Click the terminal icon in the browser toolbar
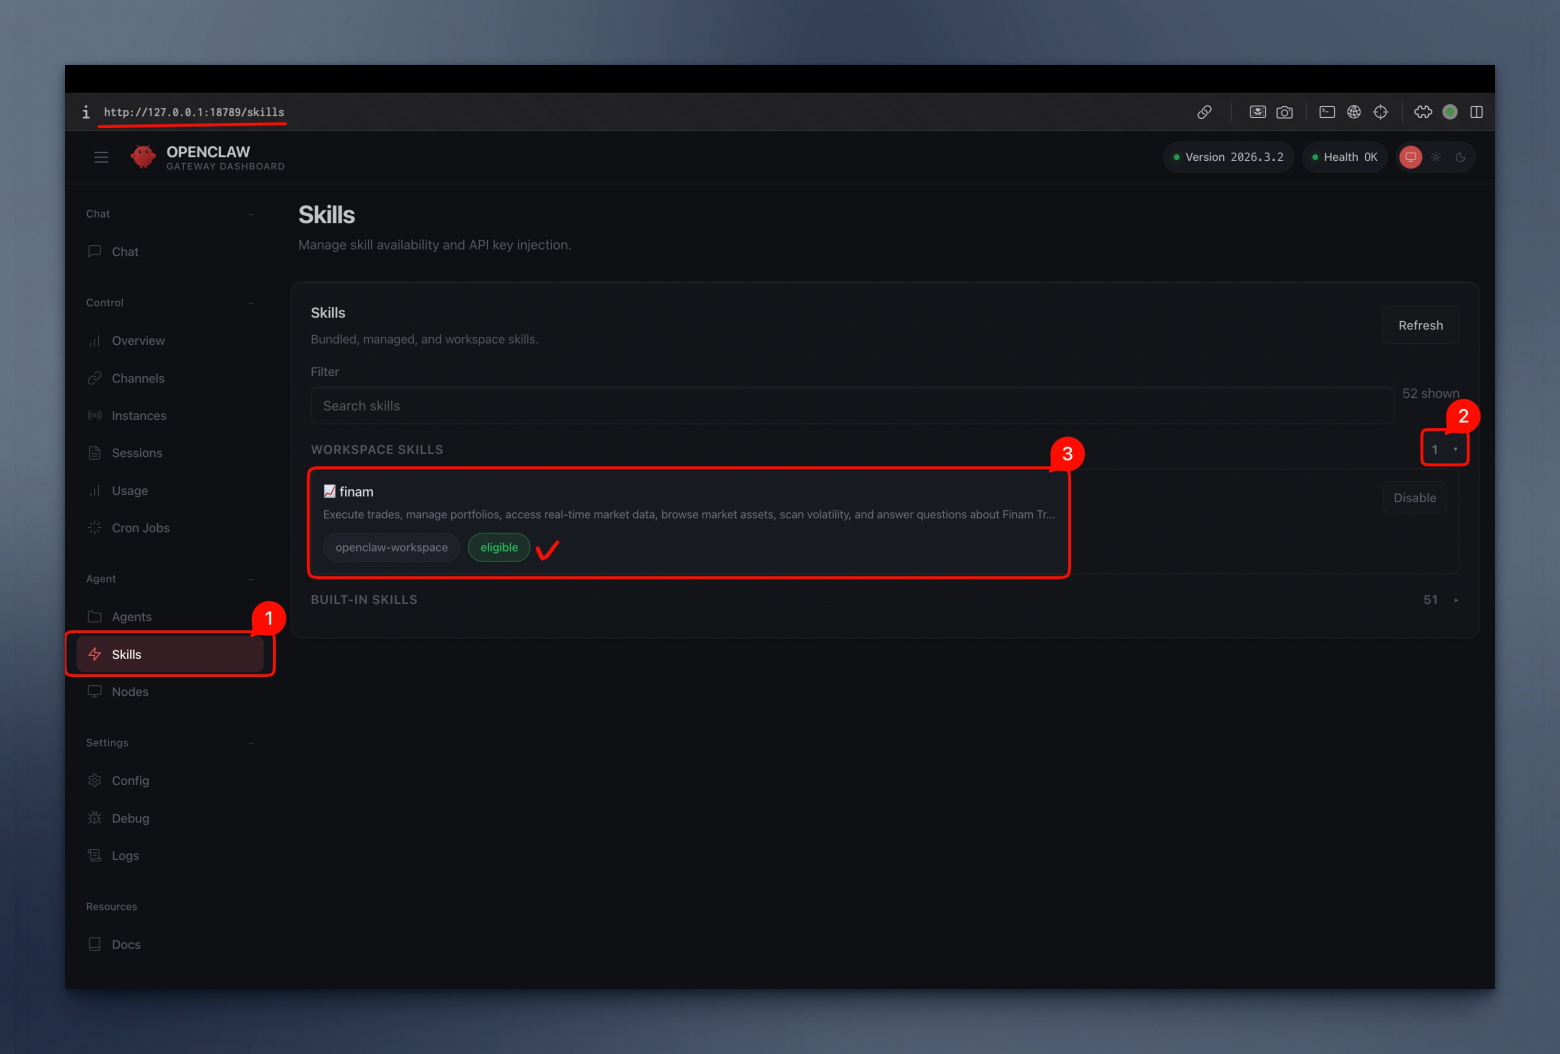 coord(1327,112)
